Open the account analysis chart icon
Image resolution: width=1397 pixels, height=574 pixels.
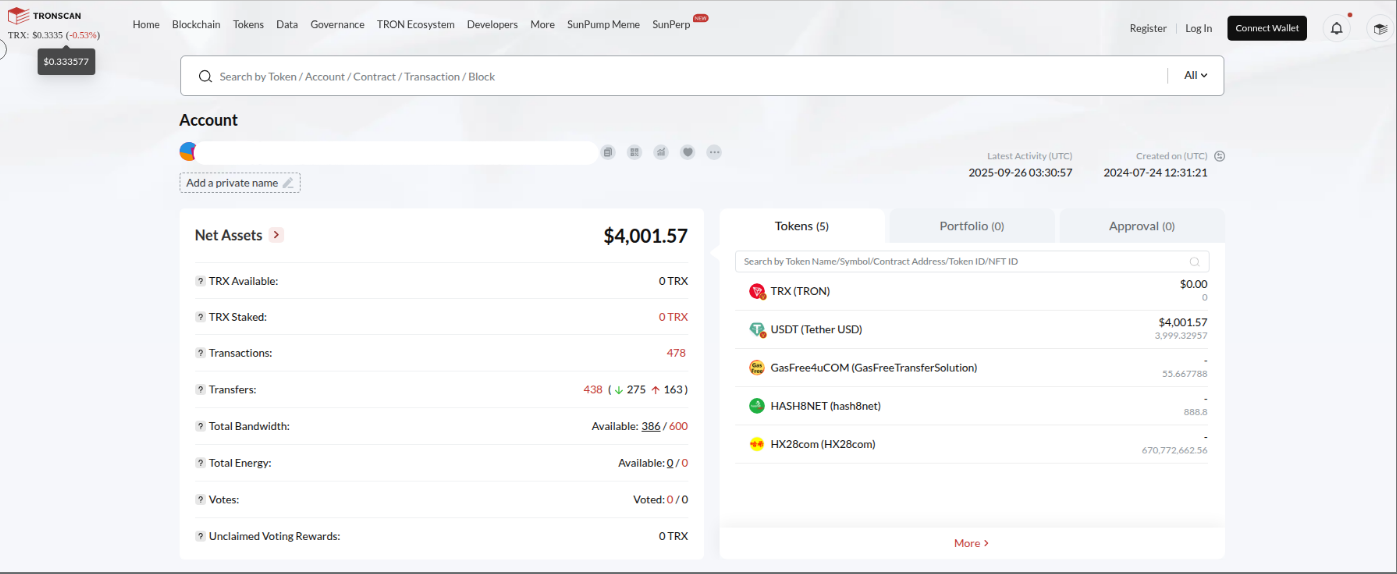pyautogui.click(x=661, y=152)
